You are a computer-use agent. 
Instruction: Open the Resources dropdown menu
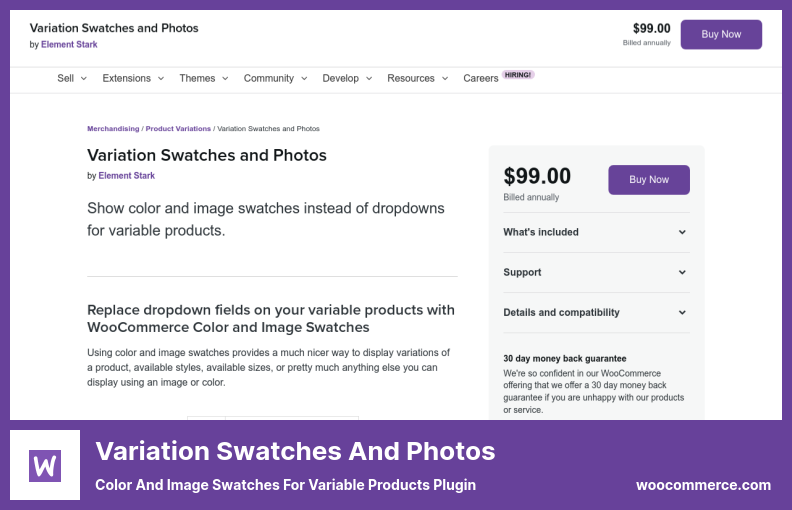point(417,78)
